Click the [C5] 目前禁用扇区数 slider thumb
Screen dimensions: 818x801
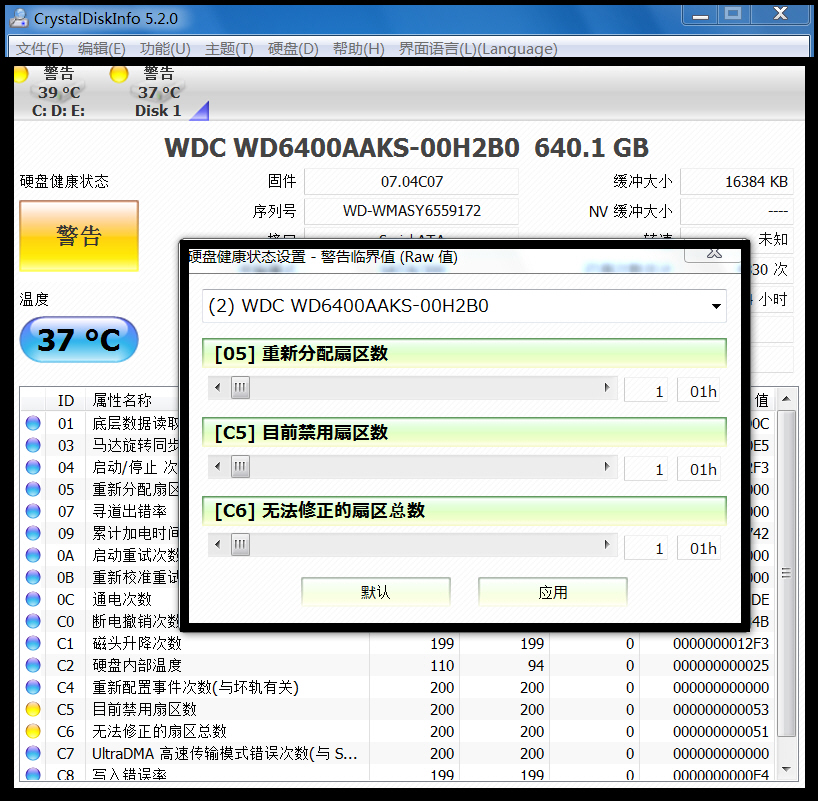240,467
